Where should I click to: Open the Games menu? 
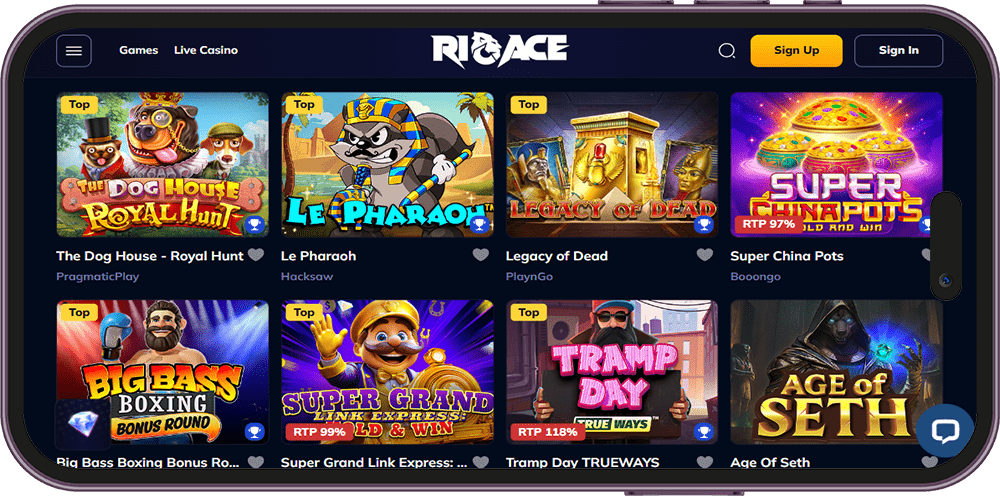pyautogui.click(x=138, y=50)
